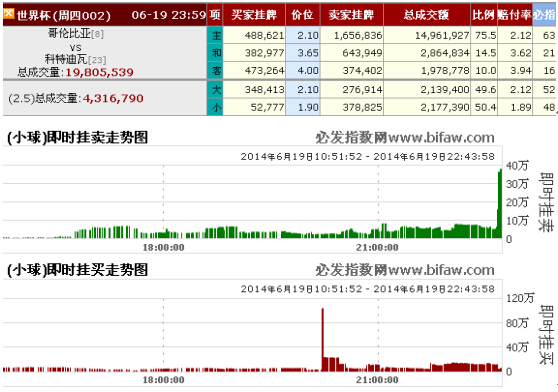The width and height of the screenshot is (558, 392).
Task: Click home price 2.10 in 主 row
Action: 308,36
